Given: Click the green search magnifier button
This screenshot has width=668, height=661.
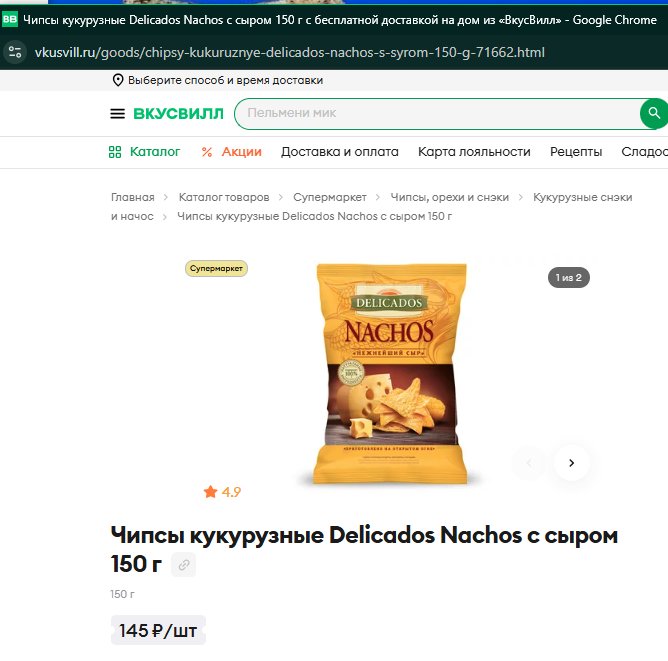Looking at the screenshot, I should [654, 113].
